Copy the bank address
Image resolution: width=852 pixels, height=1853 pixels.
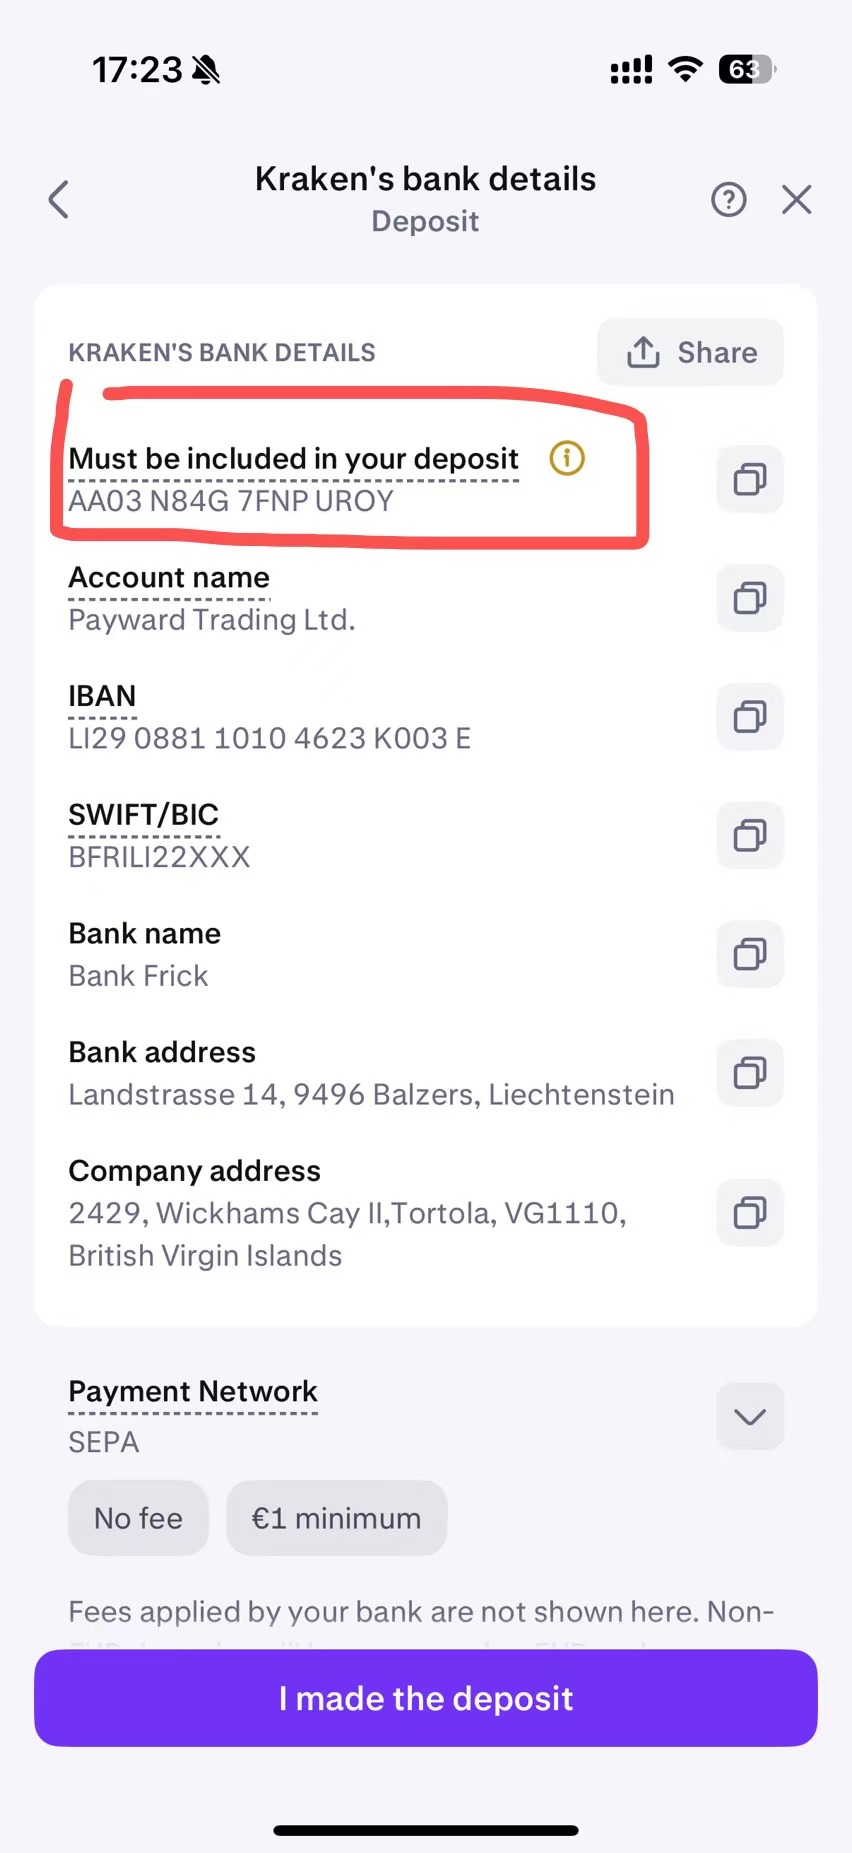point(750,1073)
